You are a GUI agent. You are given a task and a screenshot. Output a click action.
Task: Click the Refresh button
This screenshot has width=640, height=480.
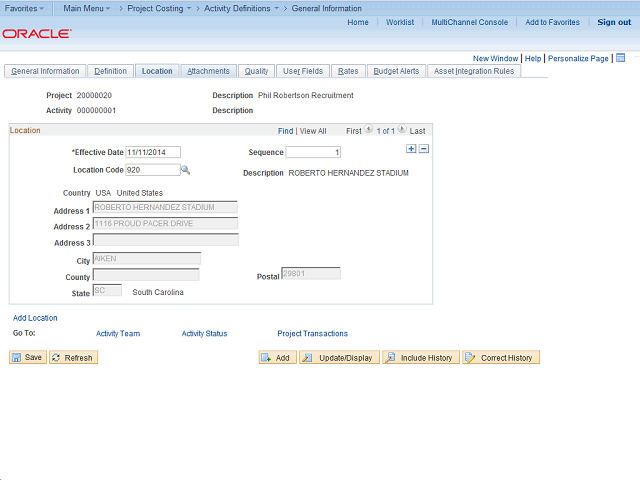(x=73, y=358)
